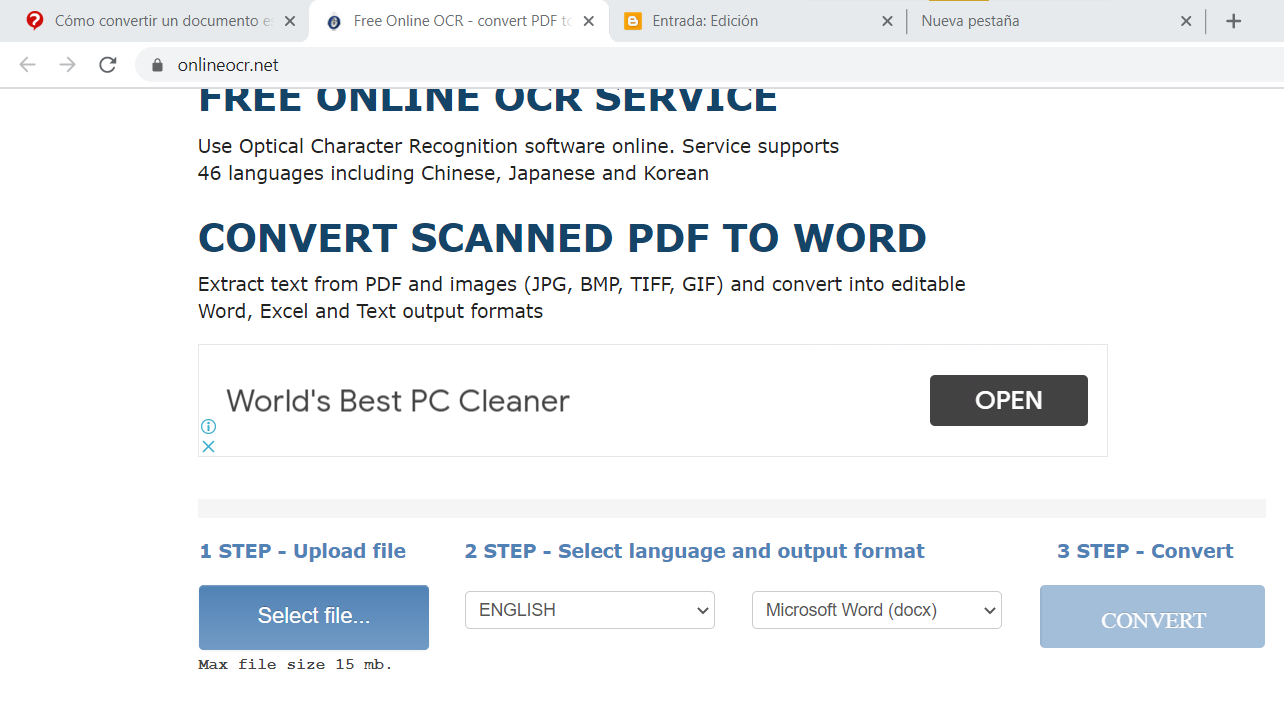Click the Select file... button
1284x706 pixels.
click(314, 617)
